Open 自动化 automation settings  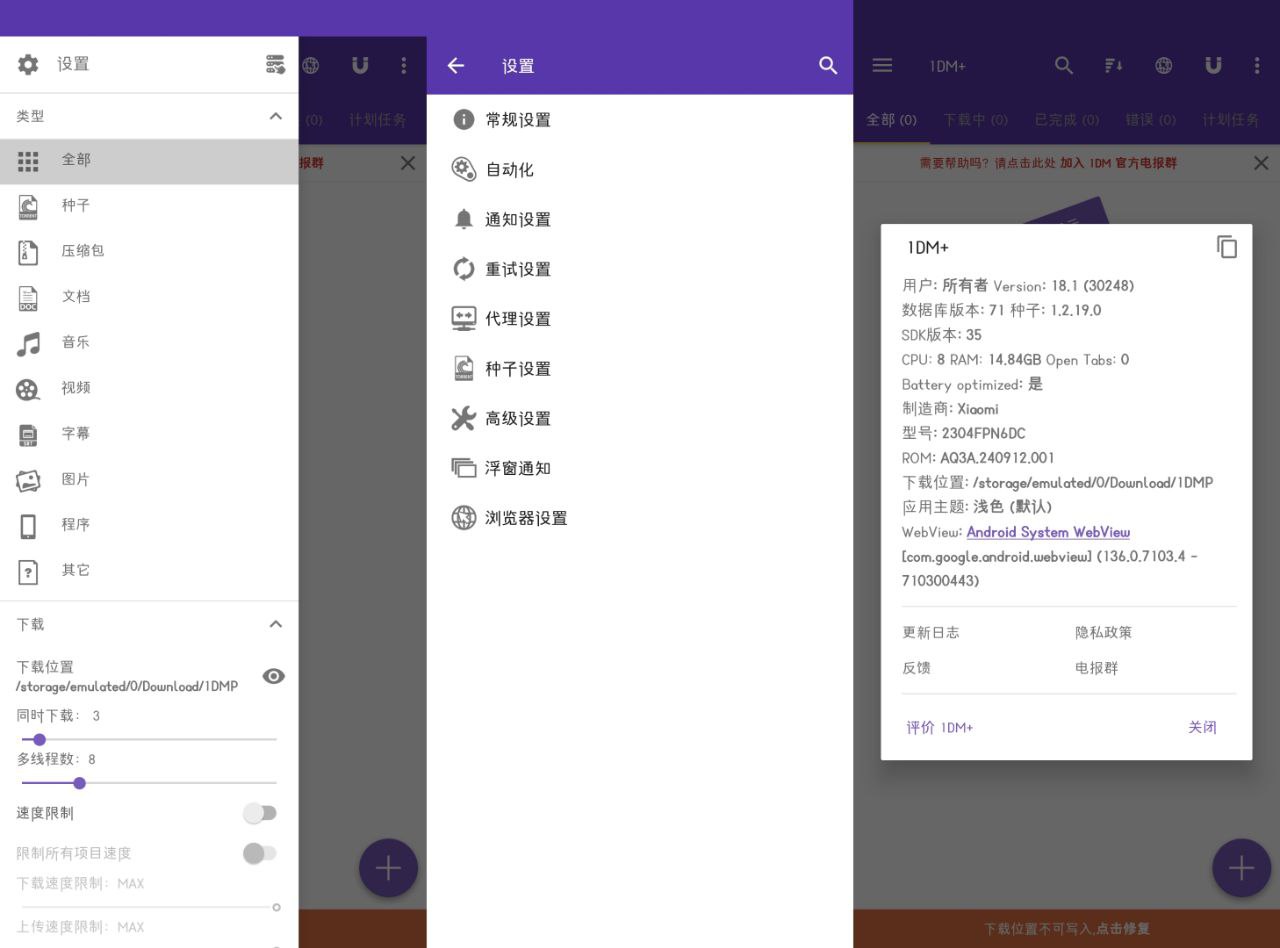pyautogui.click(x=640, y=170)
